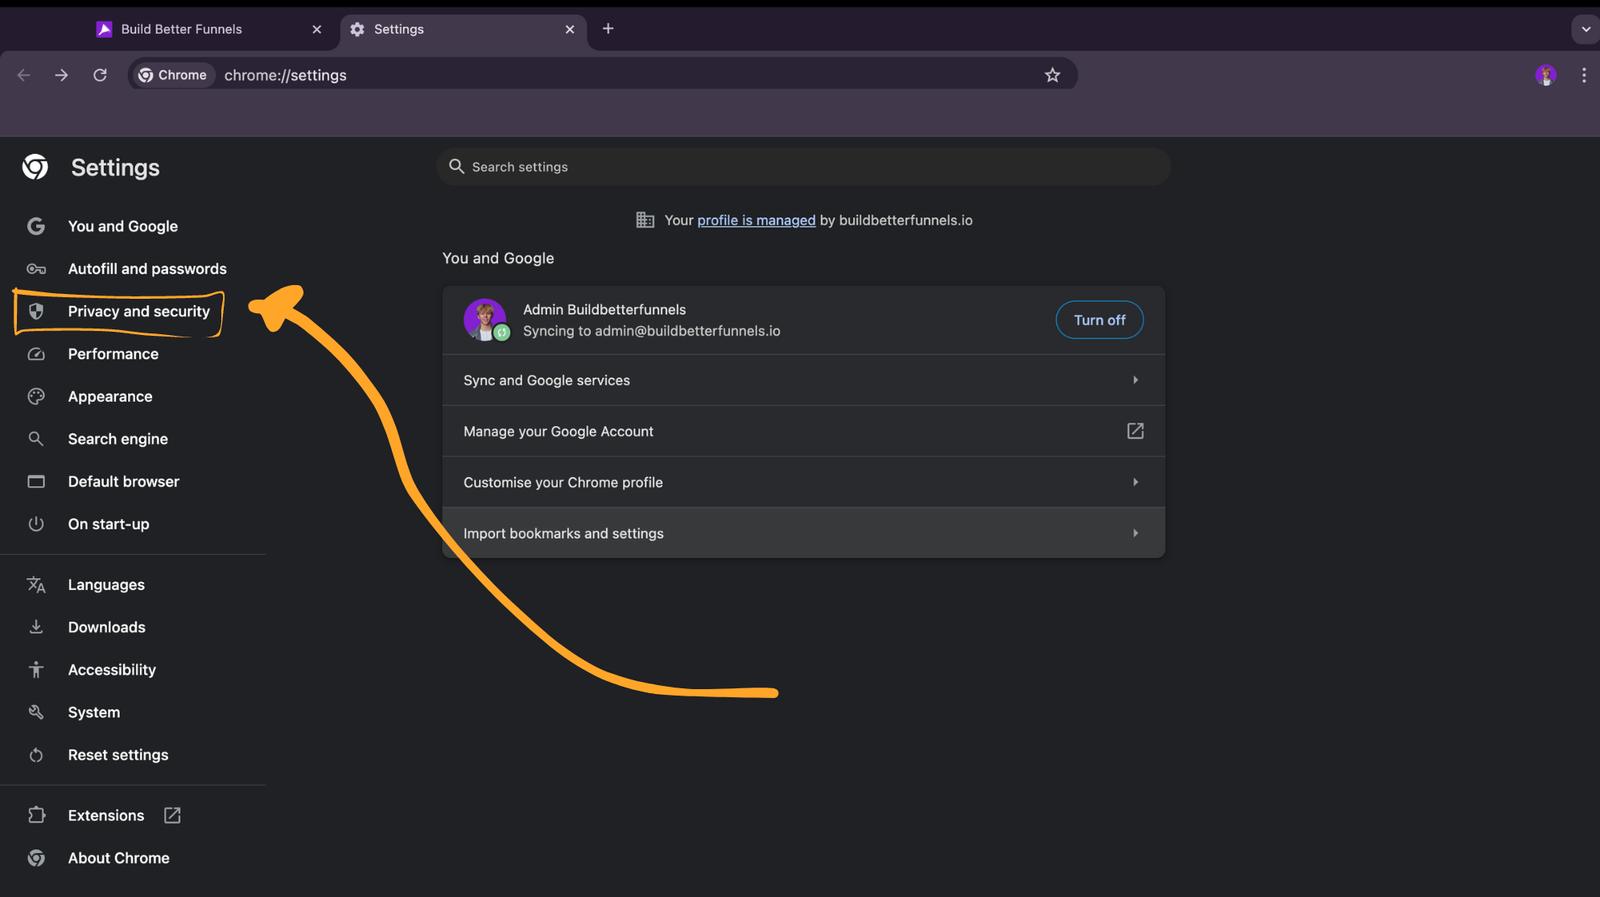This screenshot has width=1600, height=897.
Task: Expand Sync and Google services
Action: (x=802, y=380)
